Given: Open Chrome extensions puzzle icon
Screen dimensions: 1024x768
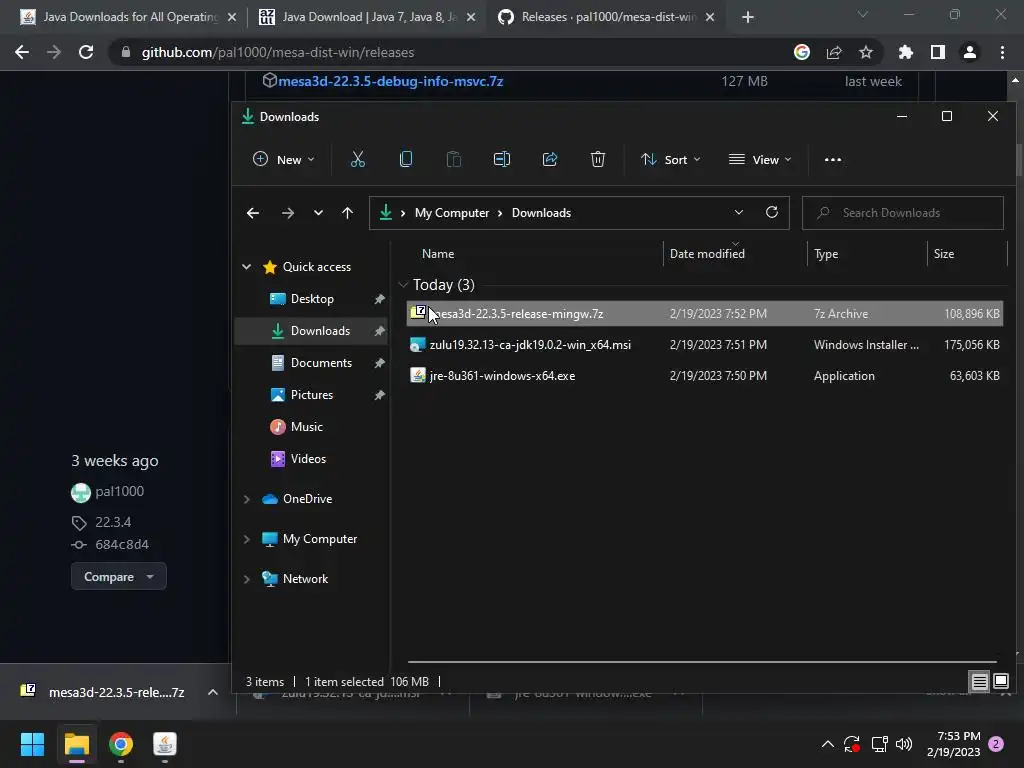Looking at the screenshot, I should pyautogui.click(x=906, y=52).
